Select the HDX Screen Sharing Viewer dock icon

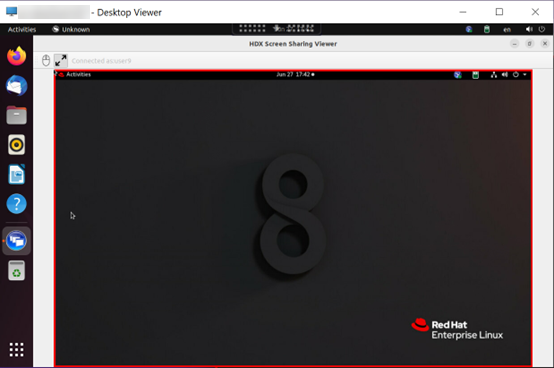coord(17,241)
